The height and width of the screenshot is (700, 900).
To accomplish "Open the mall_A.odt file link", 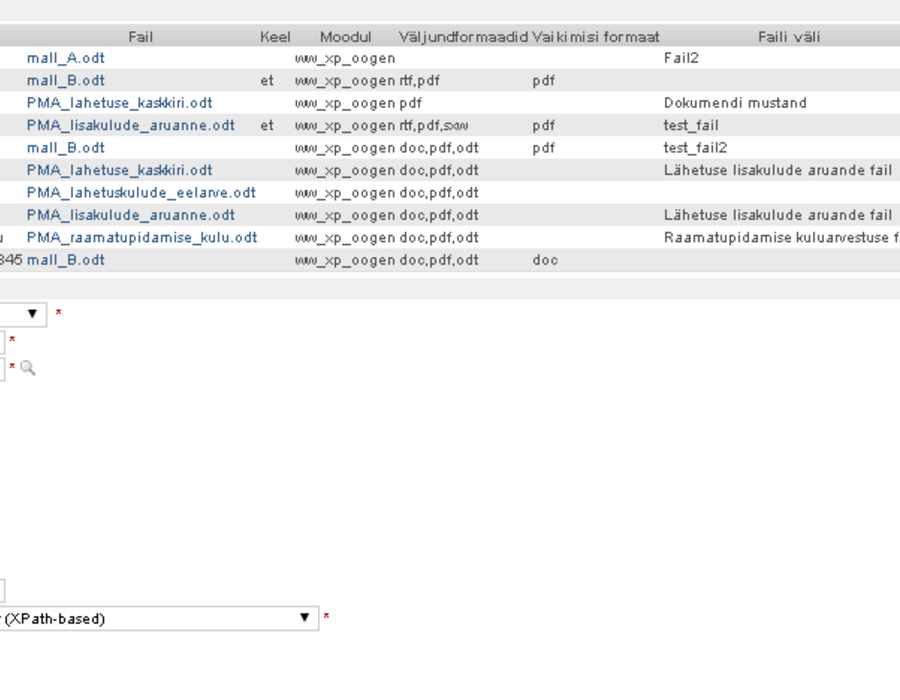I will (65, 58).
